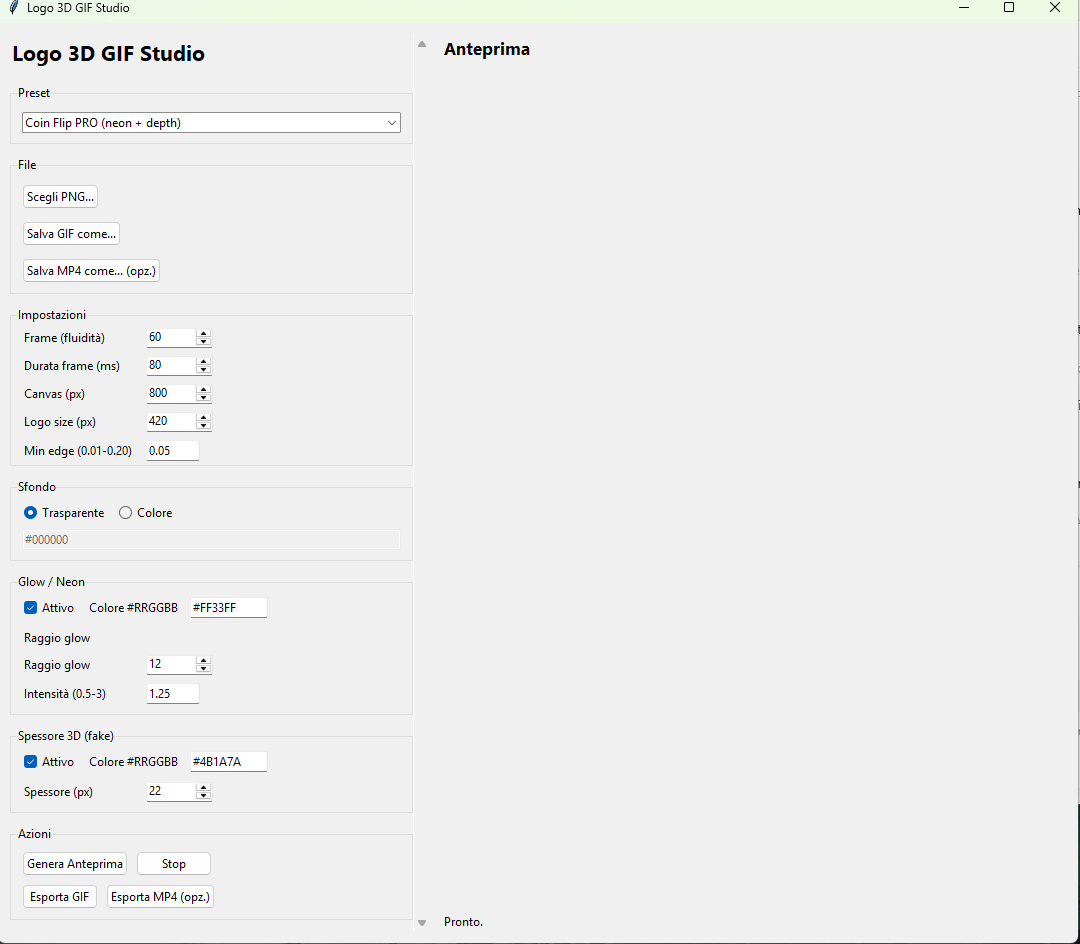This screenshot has width=1080, height=944.
Task: Decrease Canvas (px) with down arrow
Action: coord(203,398)
